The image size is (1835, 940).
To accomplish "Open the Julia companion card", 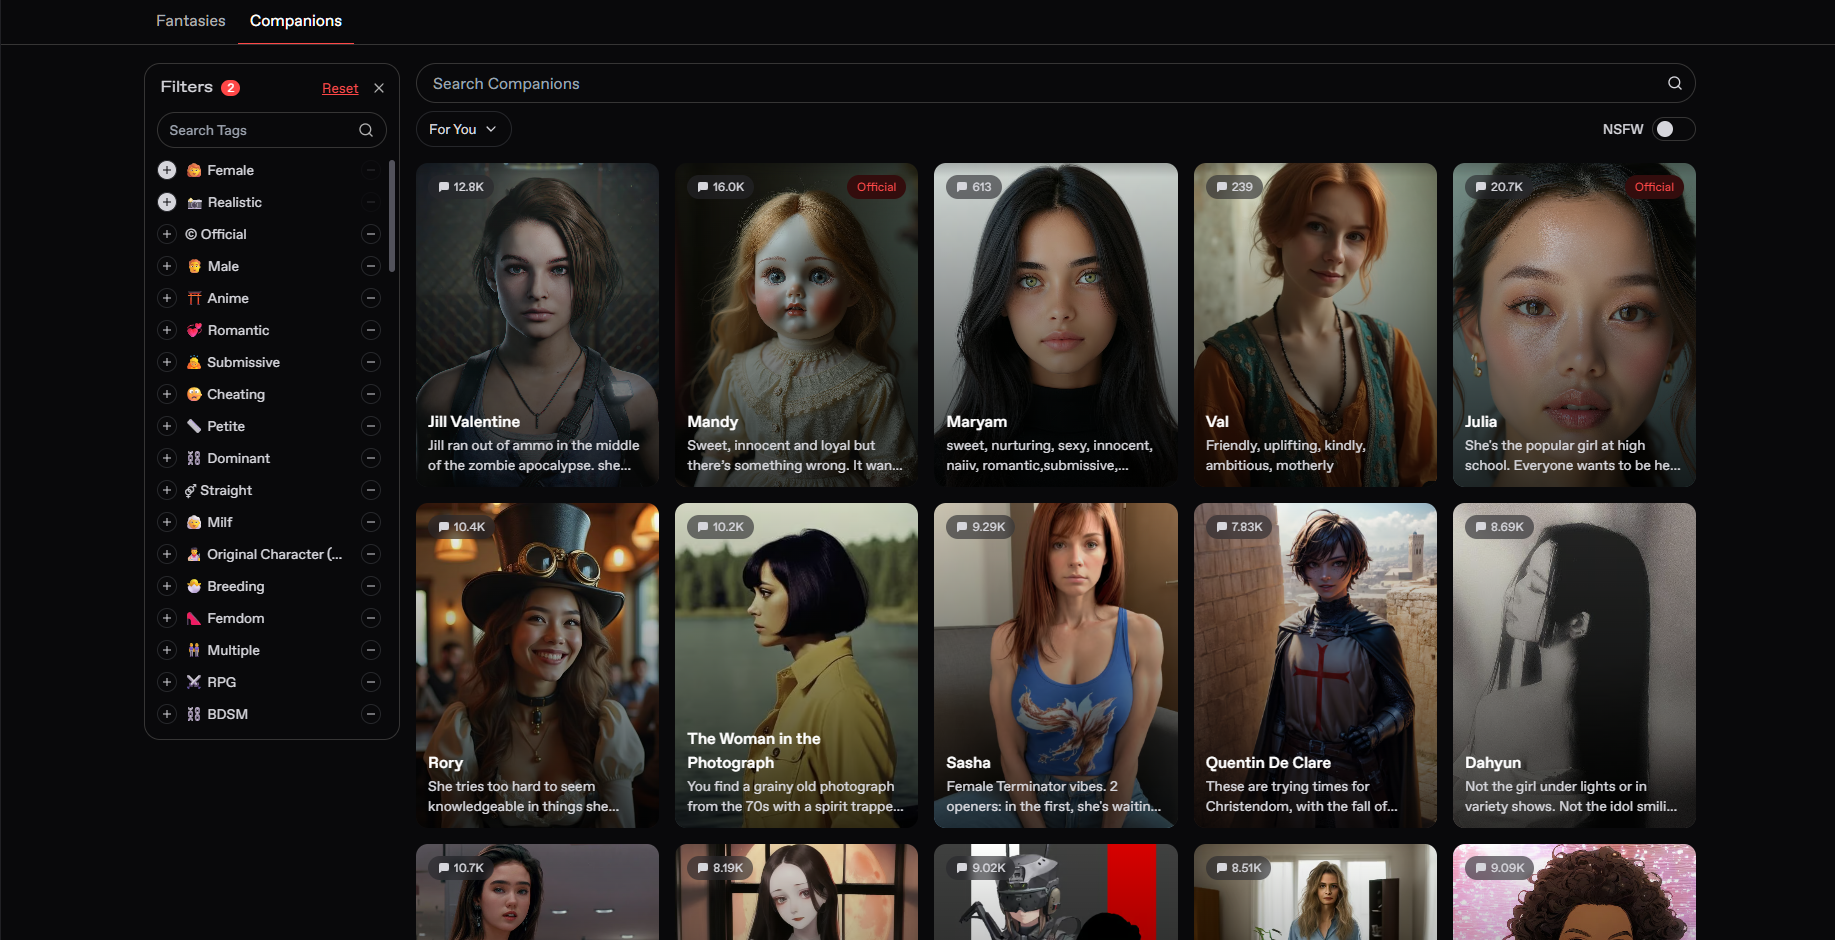I will pyautogui.click(x=1574, y=325).
